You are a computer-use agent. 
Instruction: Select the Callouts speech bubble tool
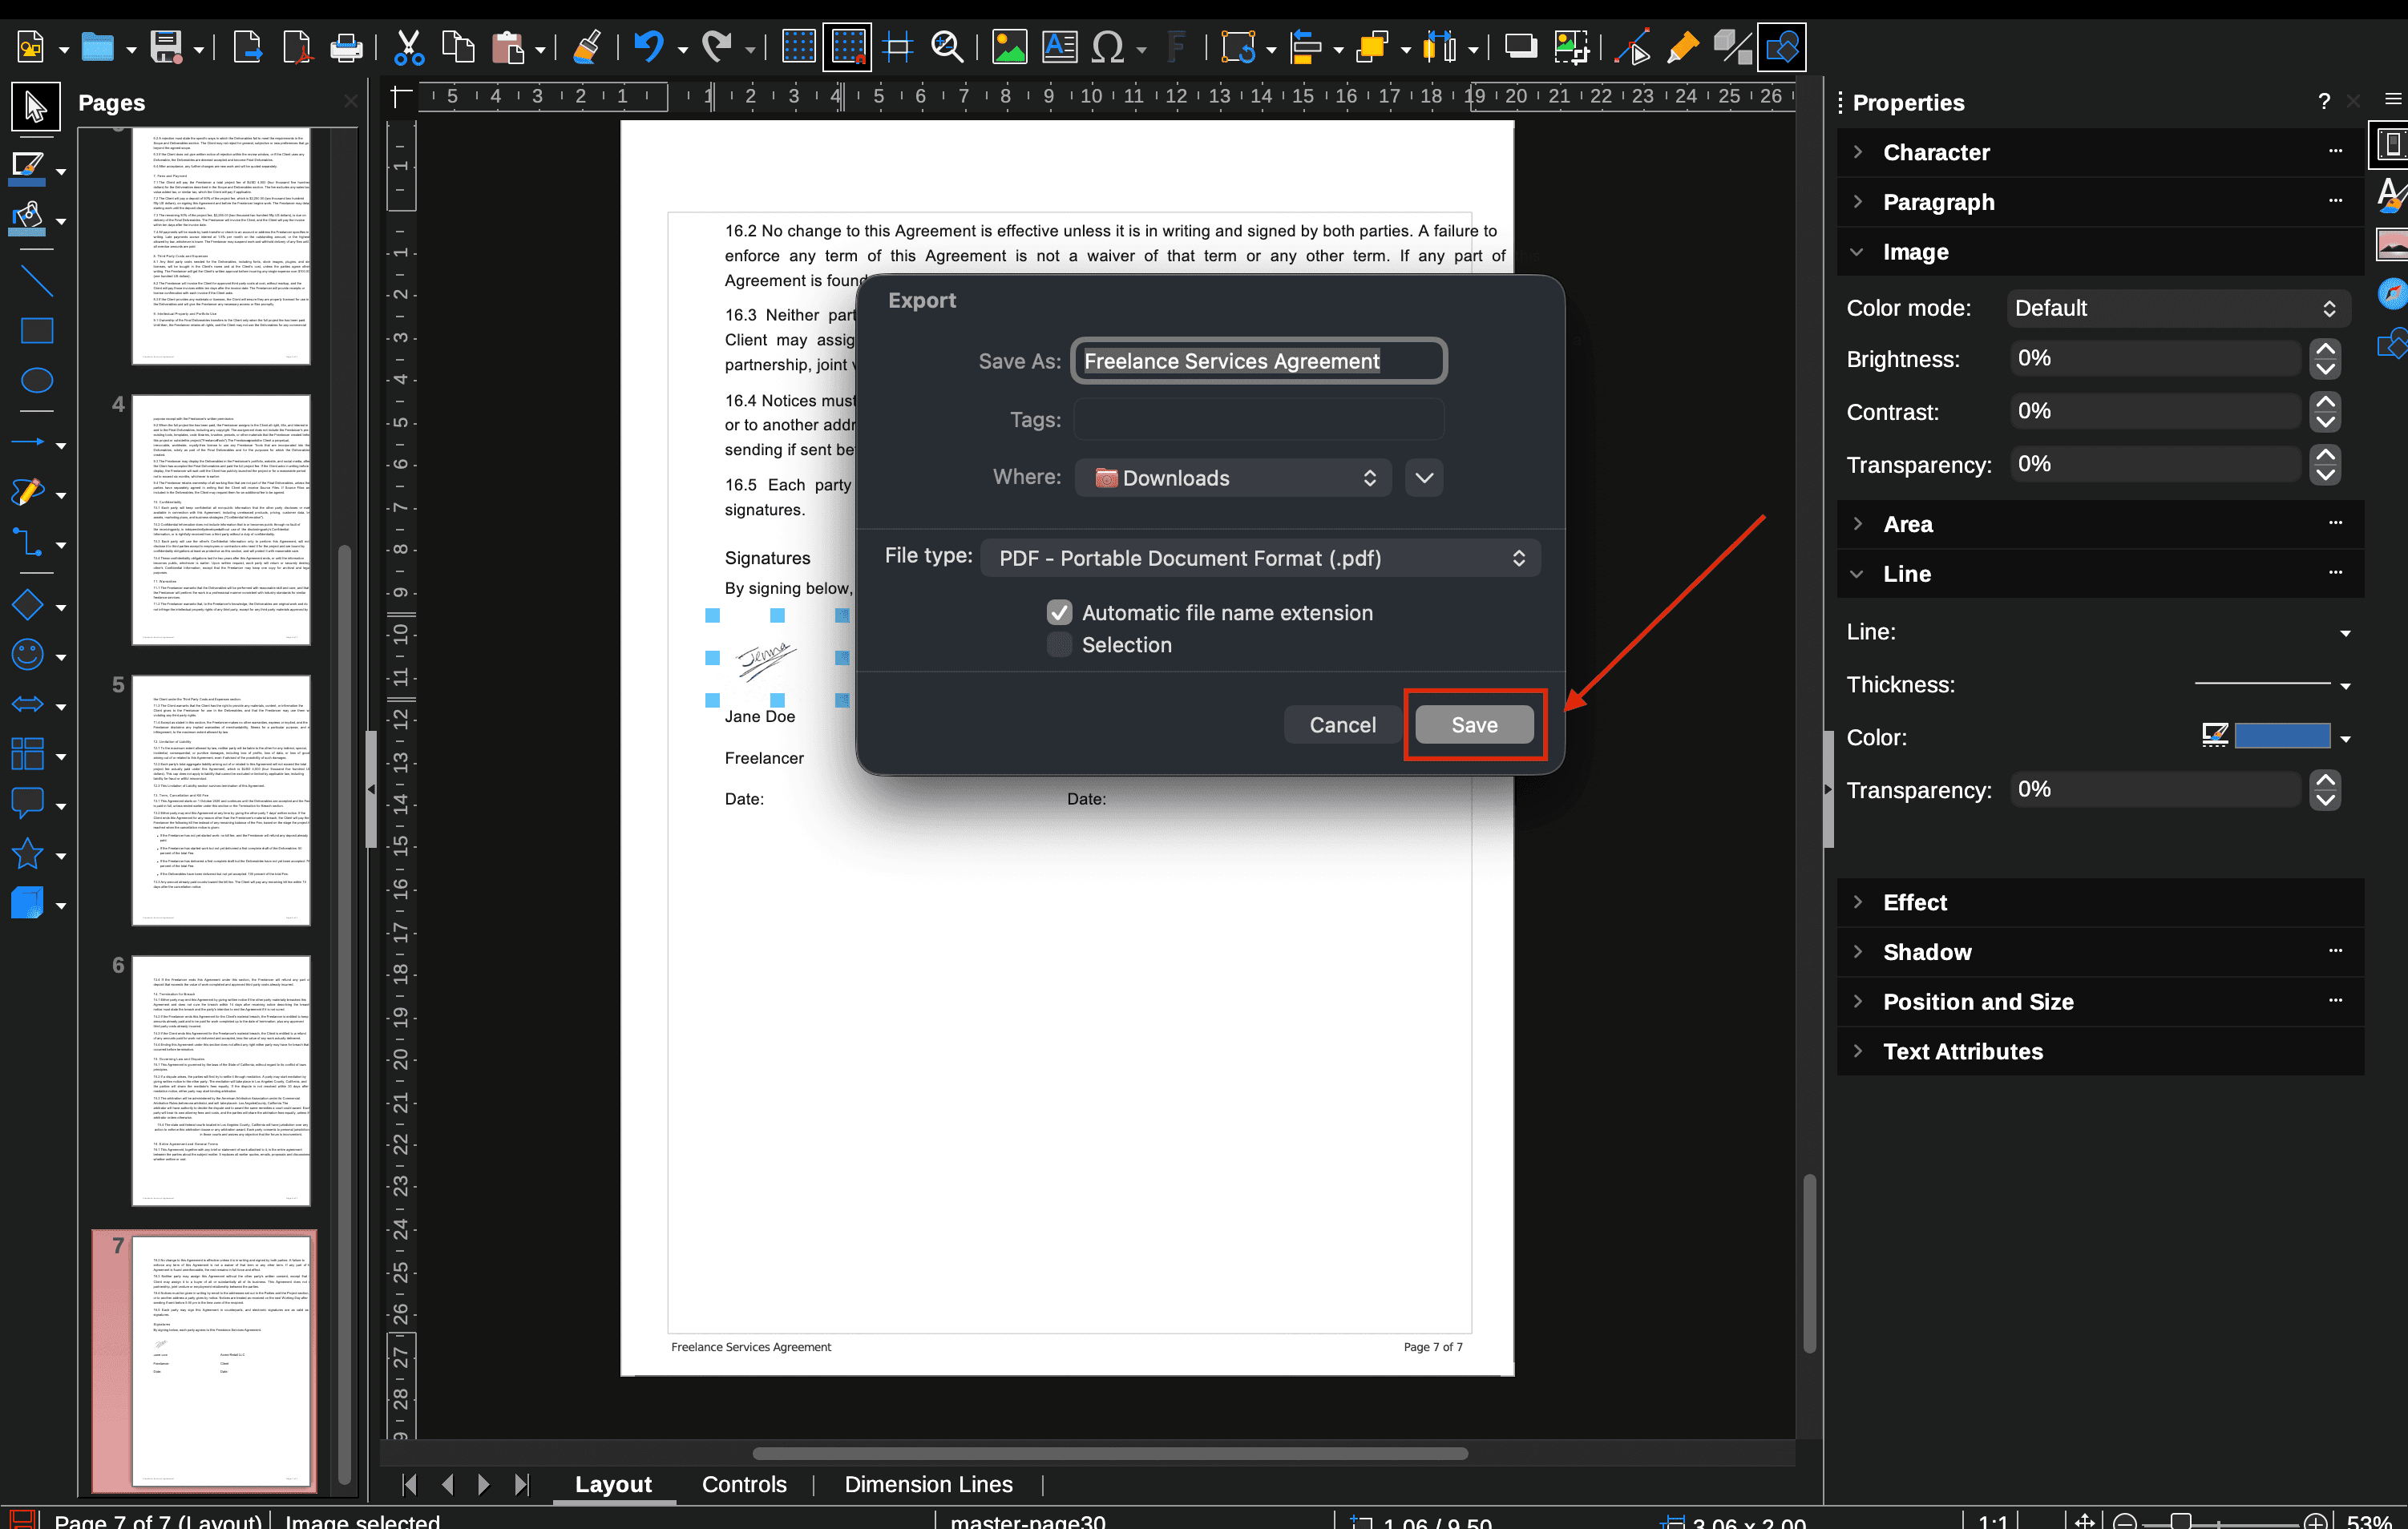point(28,803)
